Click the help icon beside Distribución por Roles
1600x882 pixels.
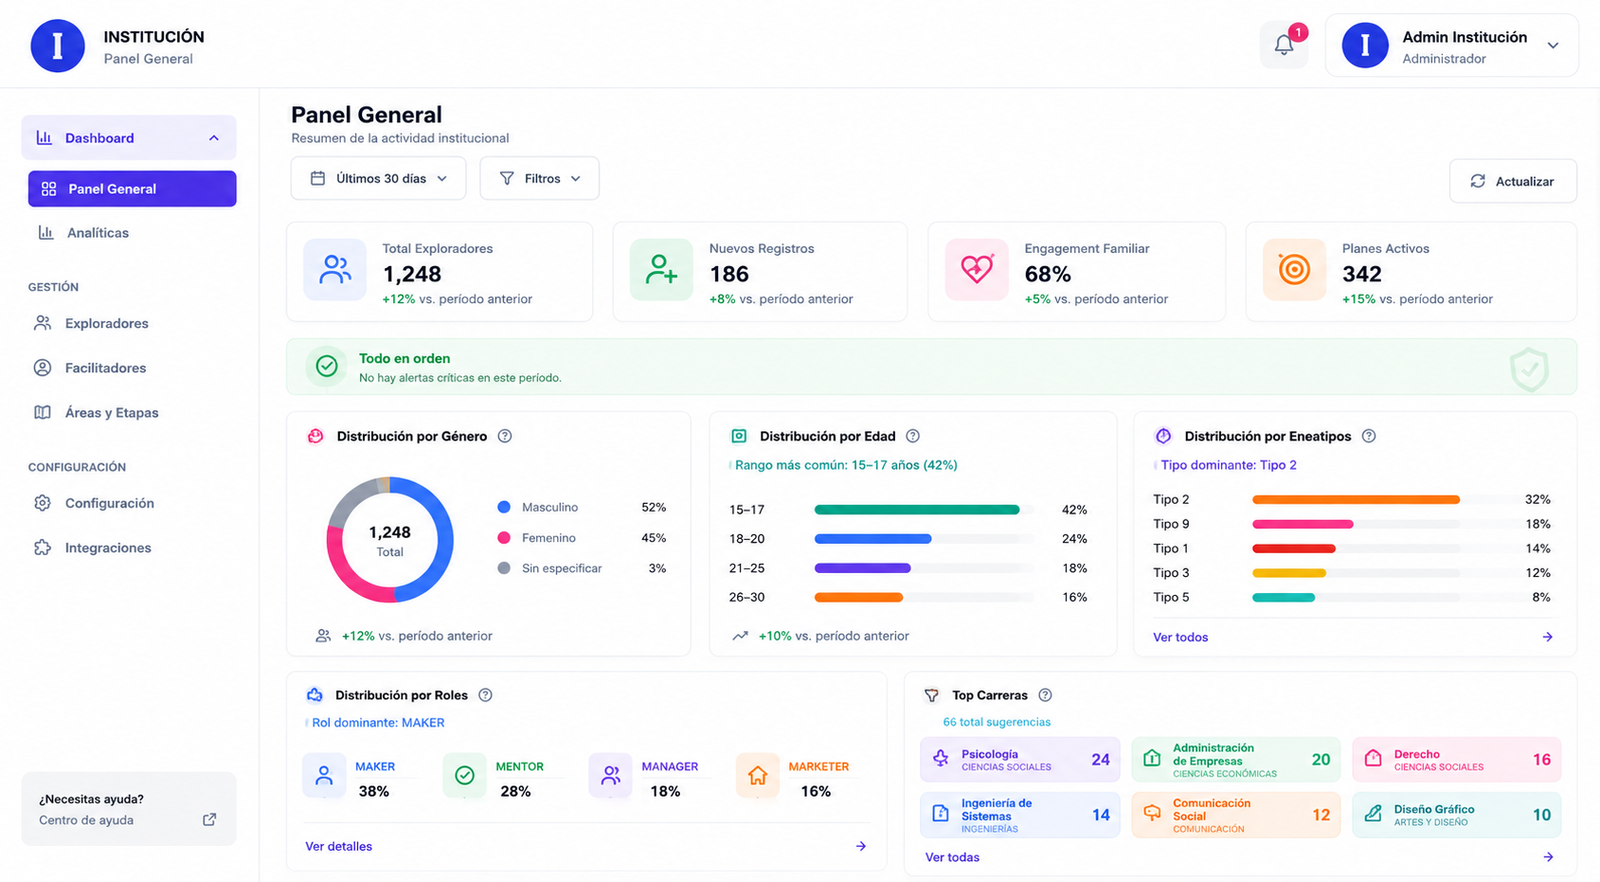tap(485, 695)
